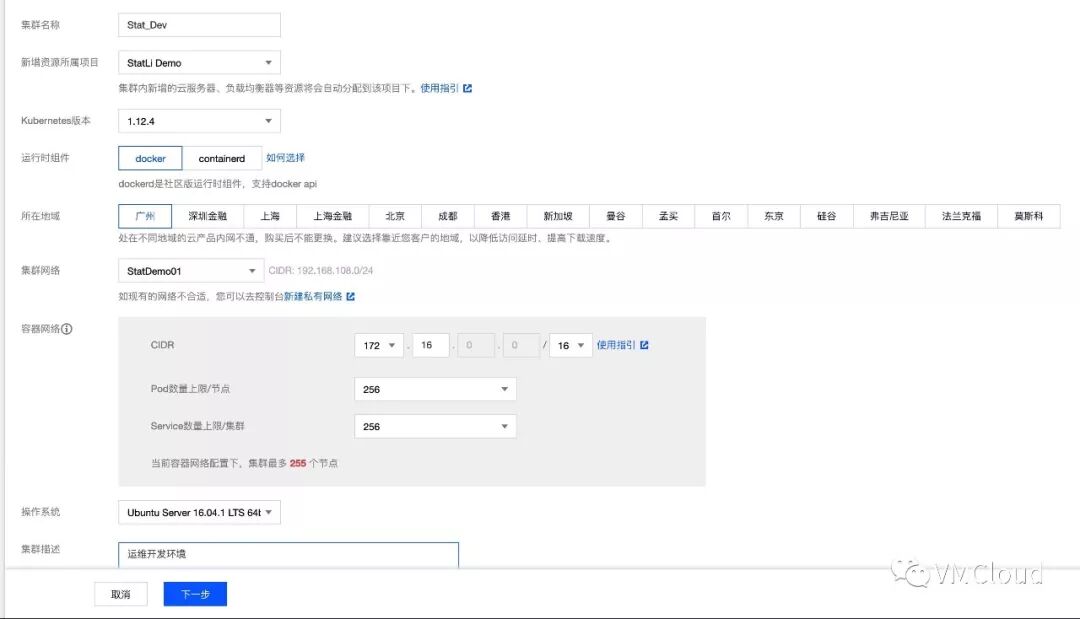Click info icon next to 容器网络

(x=67, y=329)
